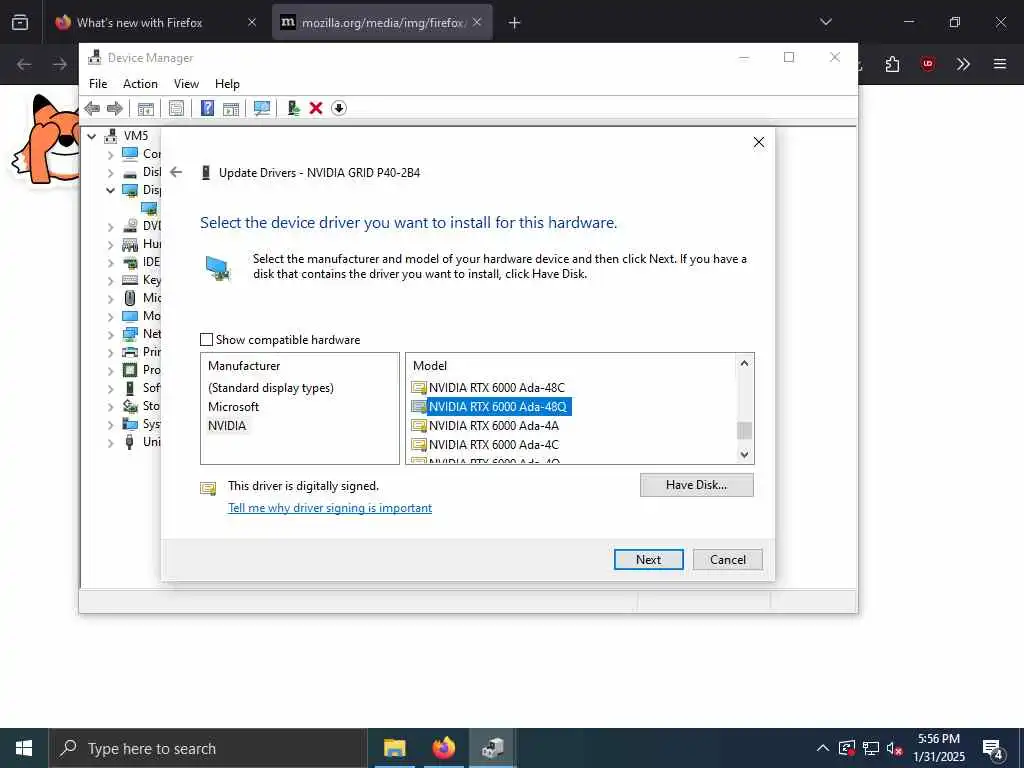Go back using the Update Drivers wizard arrow

coord(176,172)
